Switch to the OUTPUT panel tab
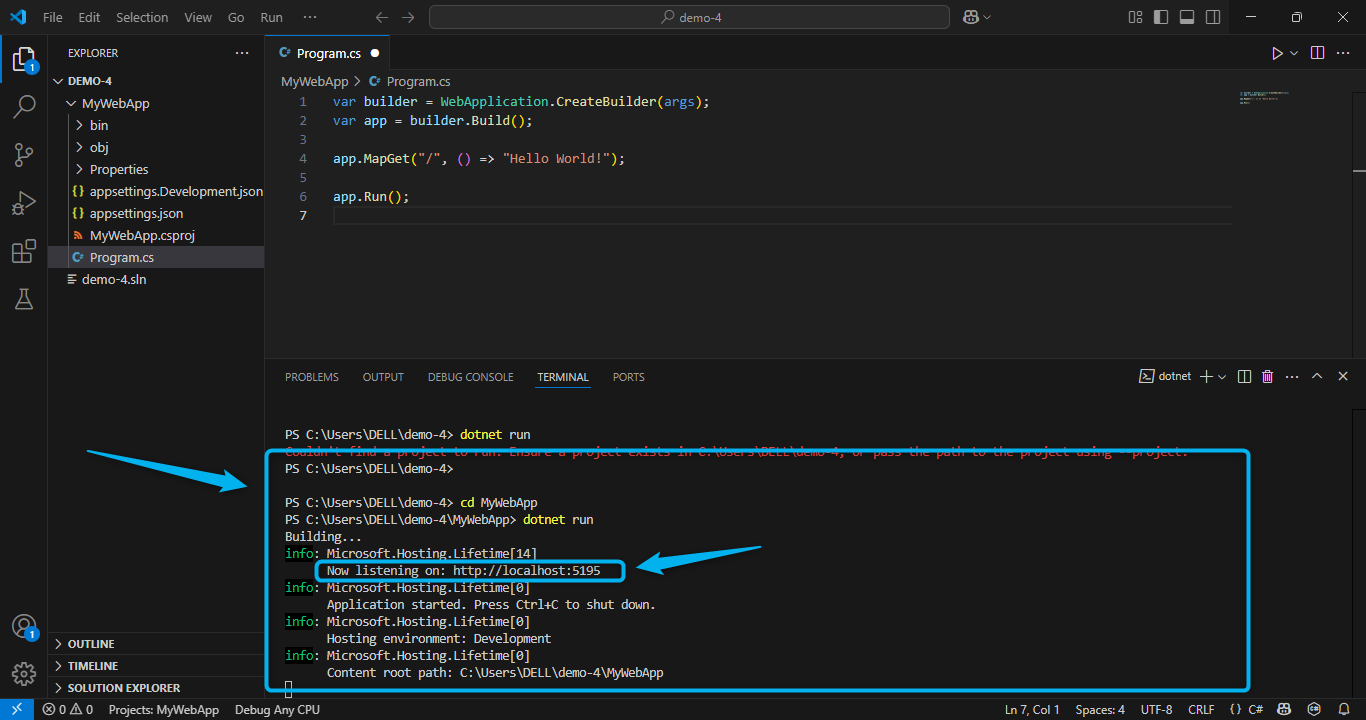1366x720 pixels. pyautogui.click(x=383, y=377)
